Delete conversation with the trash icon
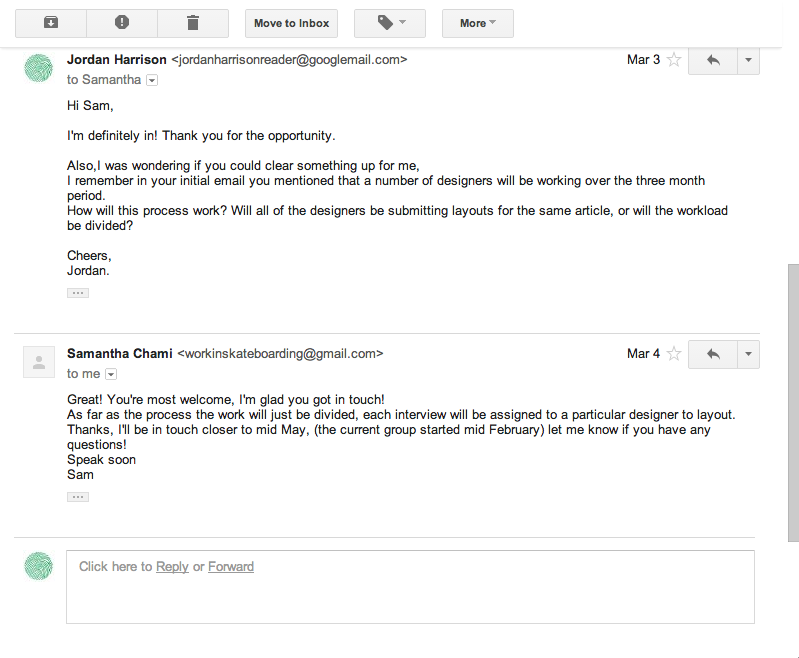Screen dimensions: 799x658 193,23
